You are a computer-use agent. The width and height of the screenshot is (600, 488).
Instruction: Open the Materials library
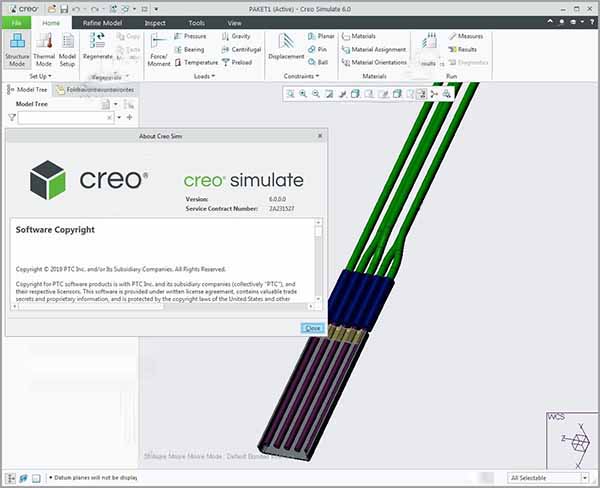tap(359, 36)
